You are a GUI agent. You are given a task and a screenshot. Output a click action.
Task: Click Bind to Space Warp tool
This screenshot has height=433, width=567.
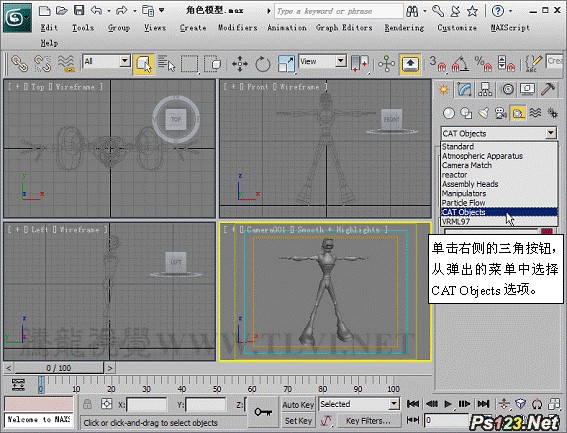point(66,63)
